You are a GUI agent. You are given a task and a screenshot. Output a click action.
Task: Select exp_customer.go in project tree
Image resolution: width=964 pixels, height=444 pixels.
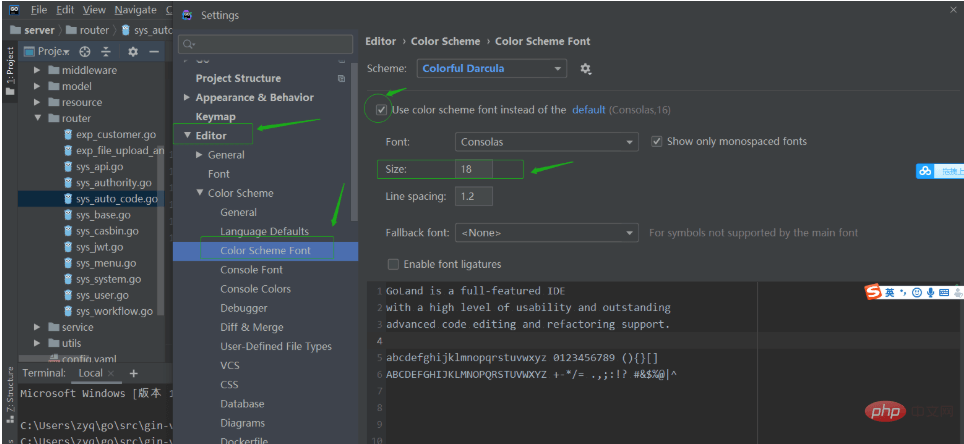coord(116,134)
